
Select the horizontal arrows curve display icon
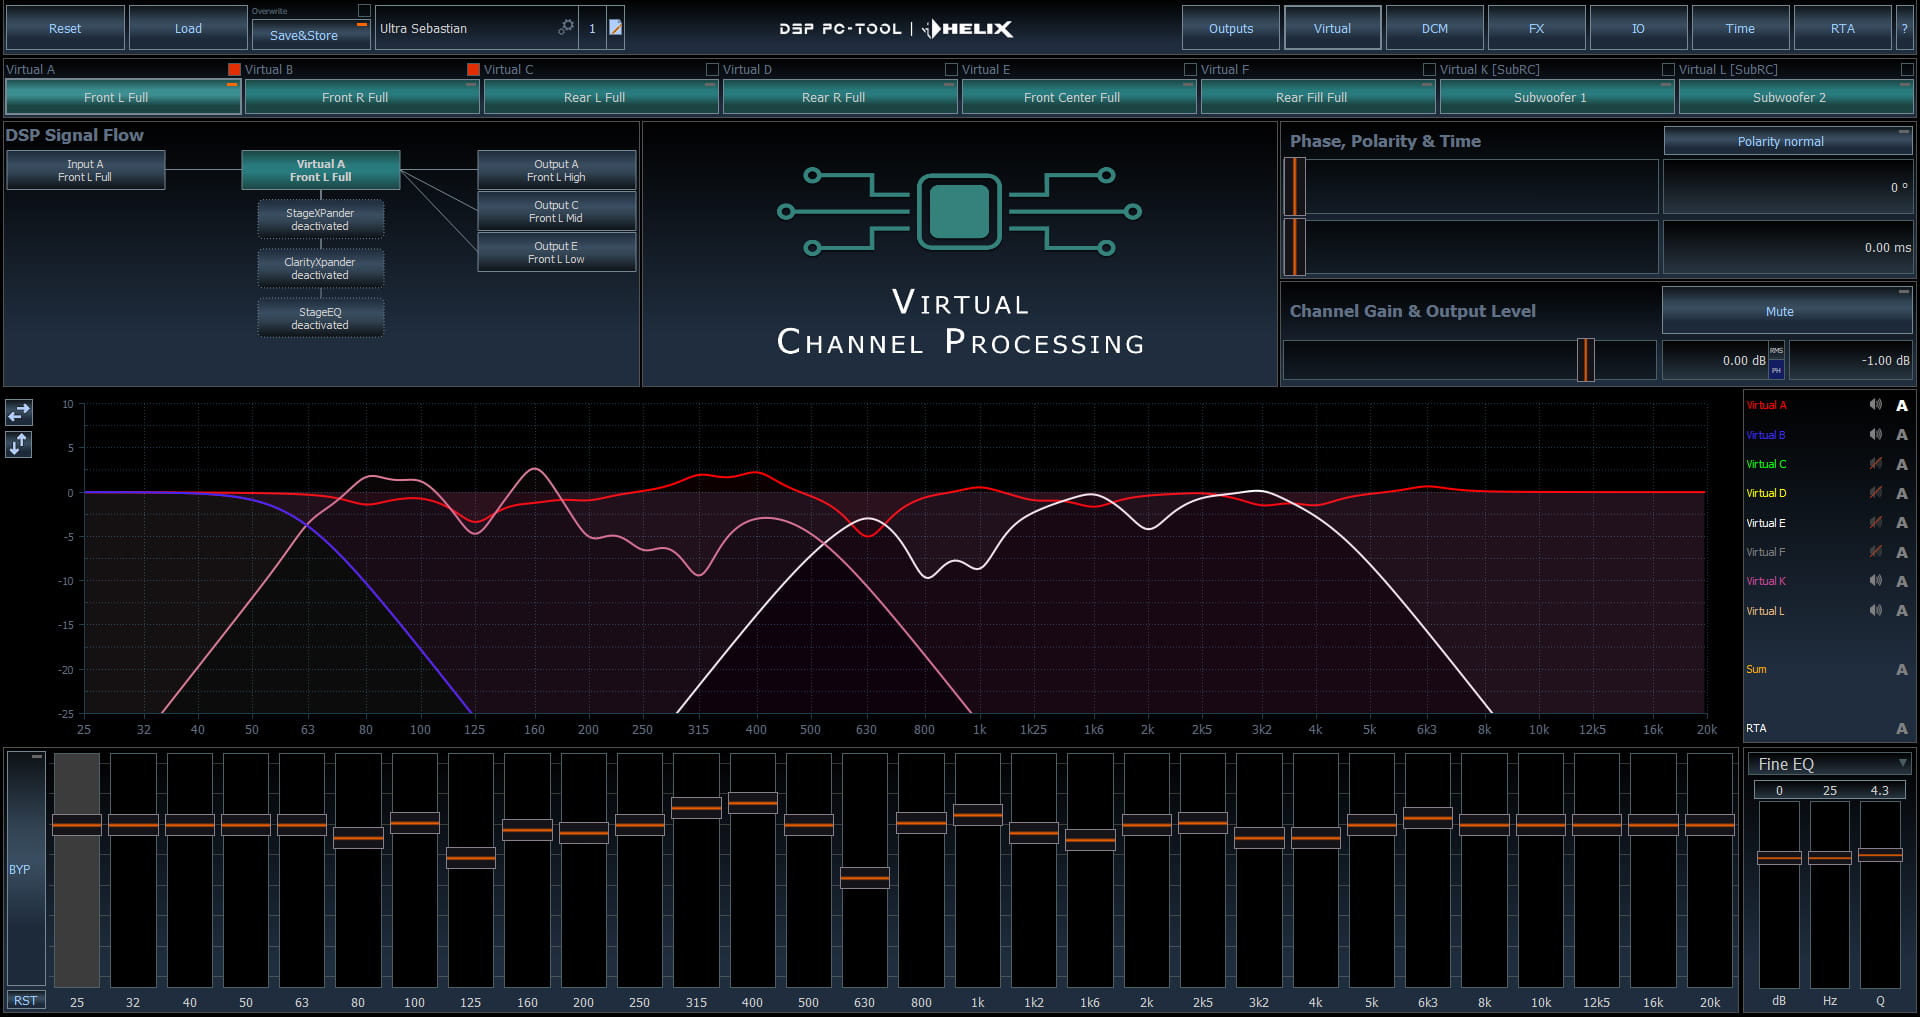tap(18, 412)
